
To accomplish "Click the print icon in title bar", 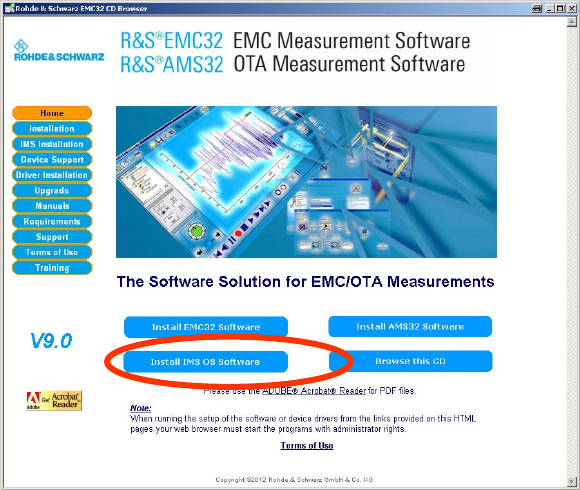I will click(x=537, y=8).
